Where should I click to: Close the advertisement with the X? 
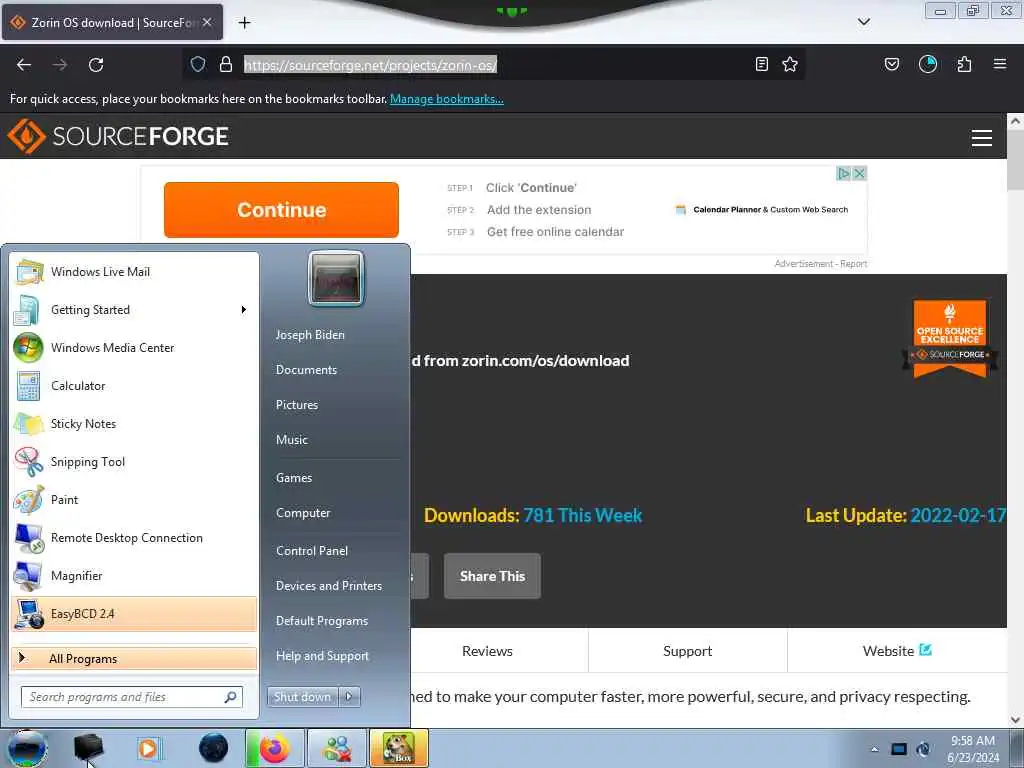coord(859,174)
